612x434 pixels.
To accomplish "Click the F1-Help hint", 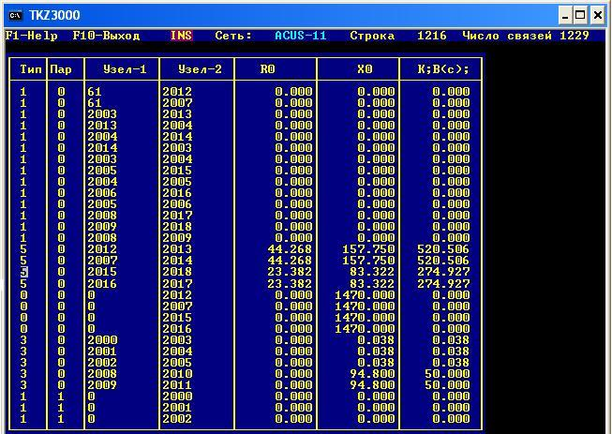I will click(32, 36).
